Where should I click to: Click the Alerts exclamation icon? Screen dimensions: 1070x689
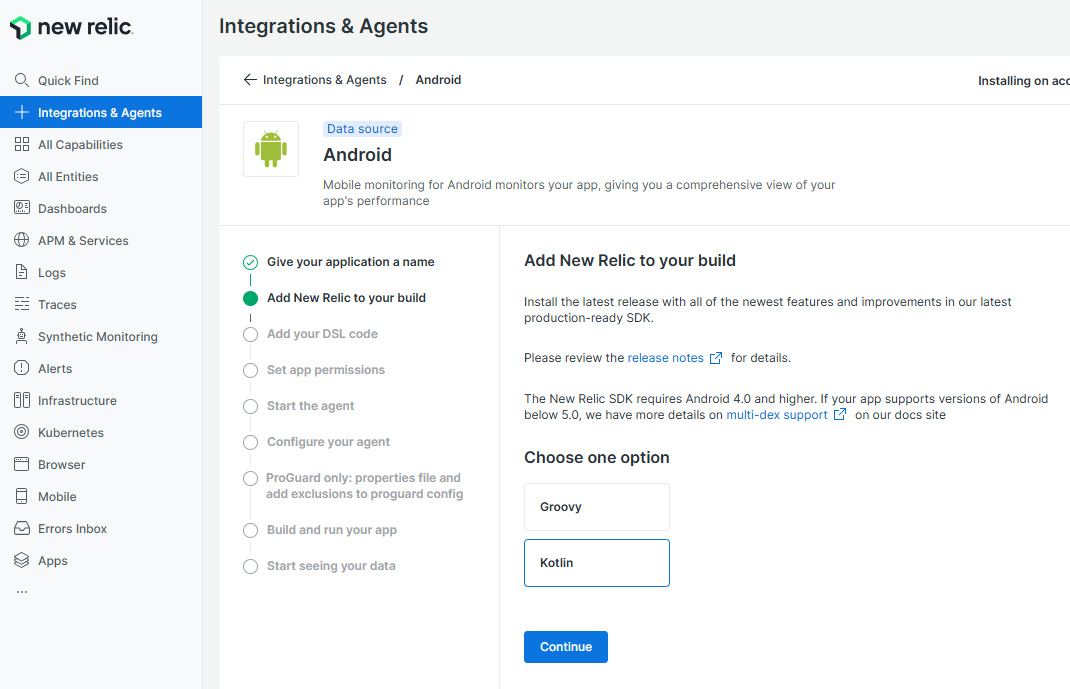[22, 369]
